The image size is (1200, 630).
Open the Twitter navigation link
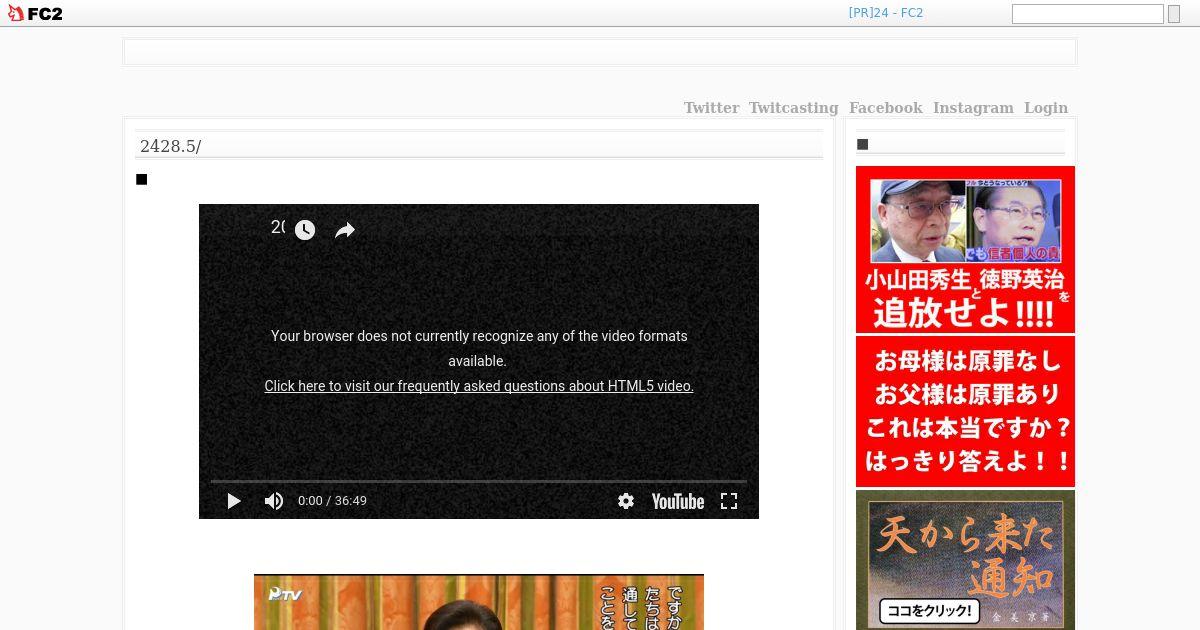[x=711, y=108]
